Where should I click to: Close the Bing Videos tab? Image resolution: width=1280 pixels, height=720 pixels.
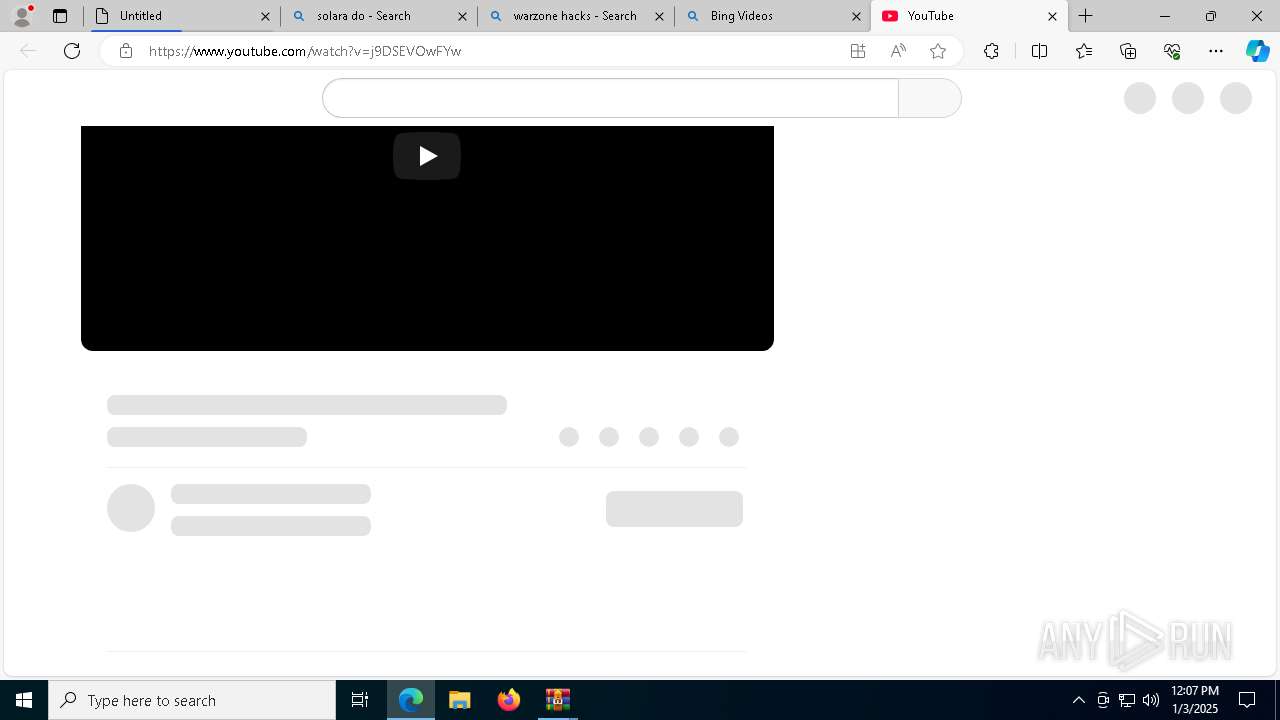[x=856, y=16]
